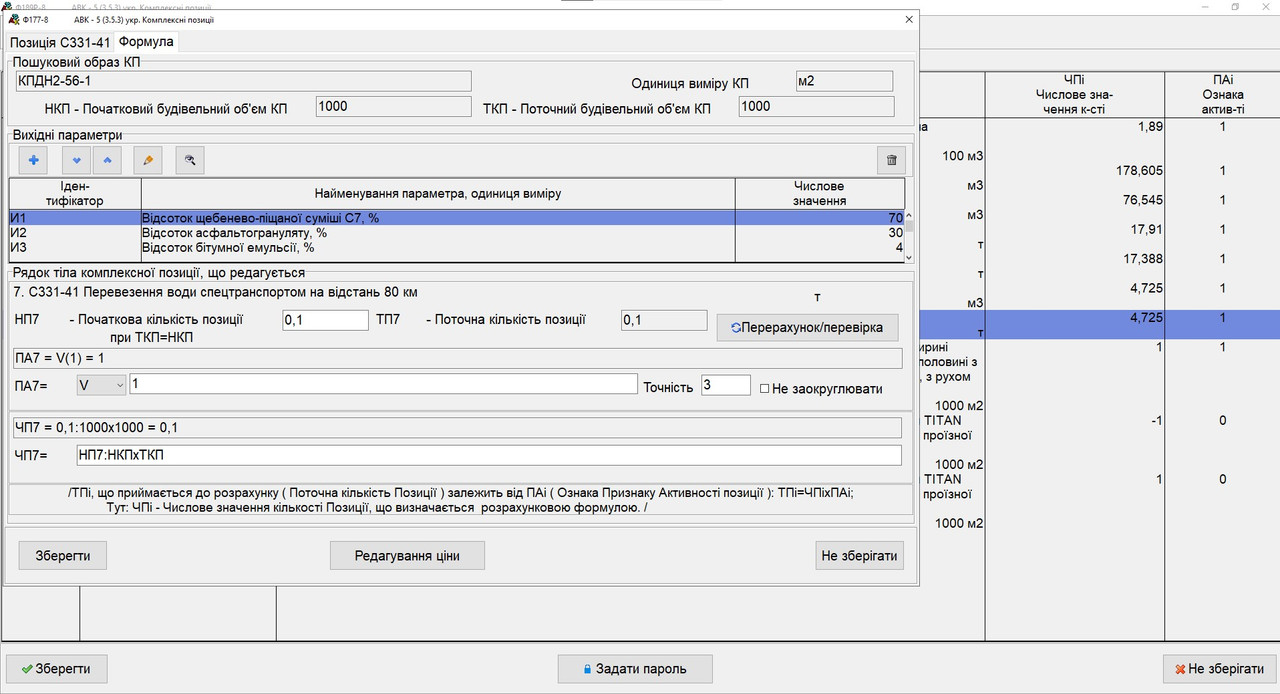Click the 'Редагування ціни' button
The image size is (1280, 694).
407,555
